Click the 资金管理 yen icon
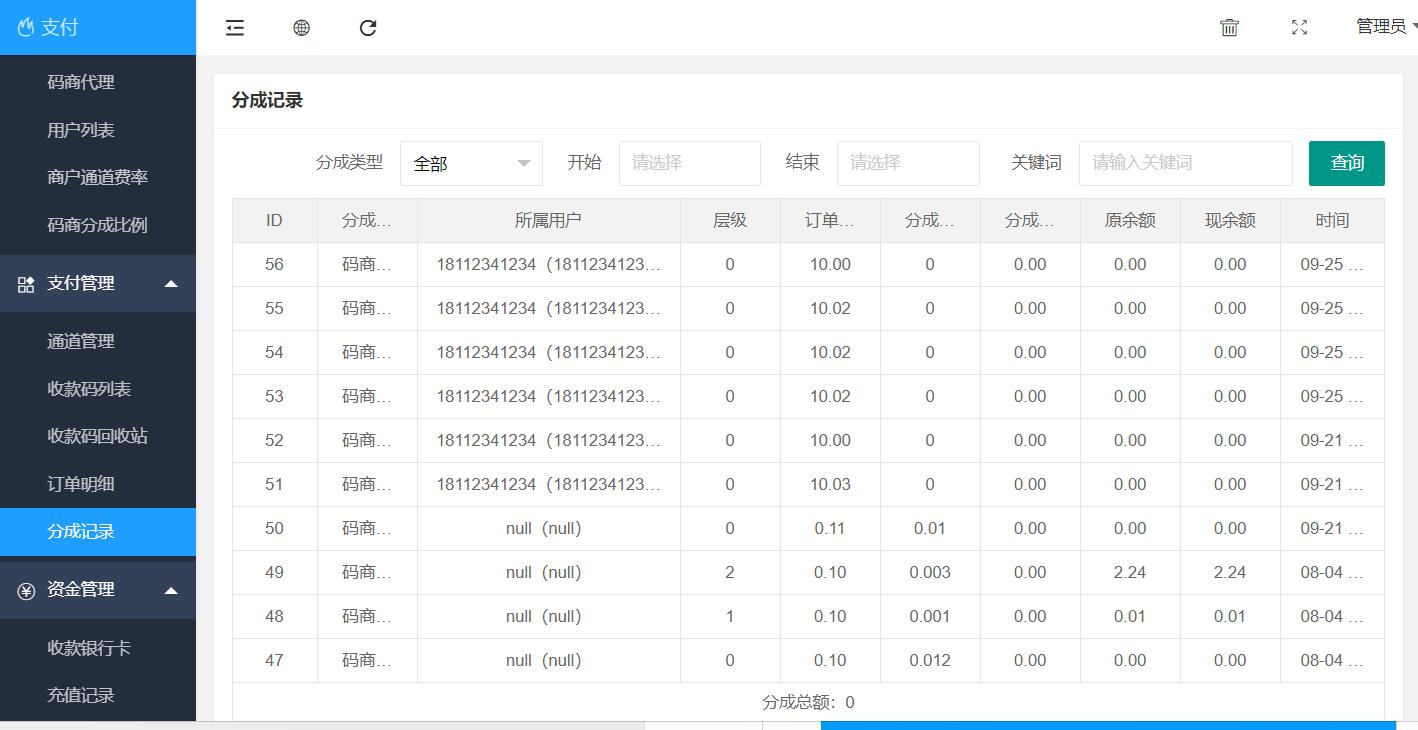Viewport: 1418px width, 730px height. (26, 590)
